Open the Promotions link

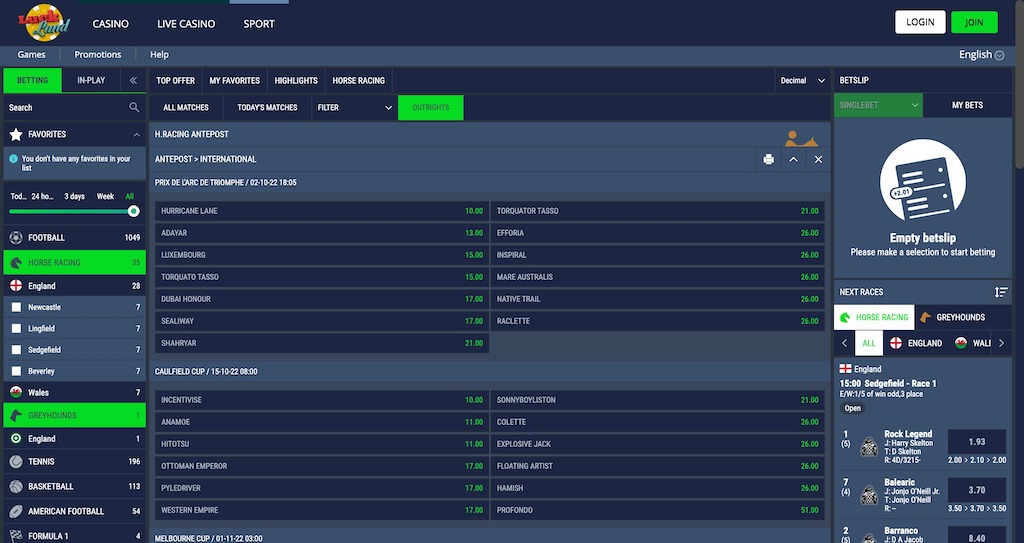point(97,55)
